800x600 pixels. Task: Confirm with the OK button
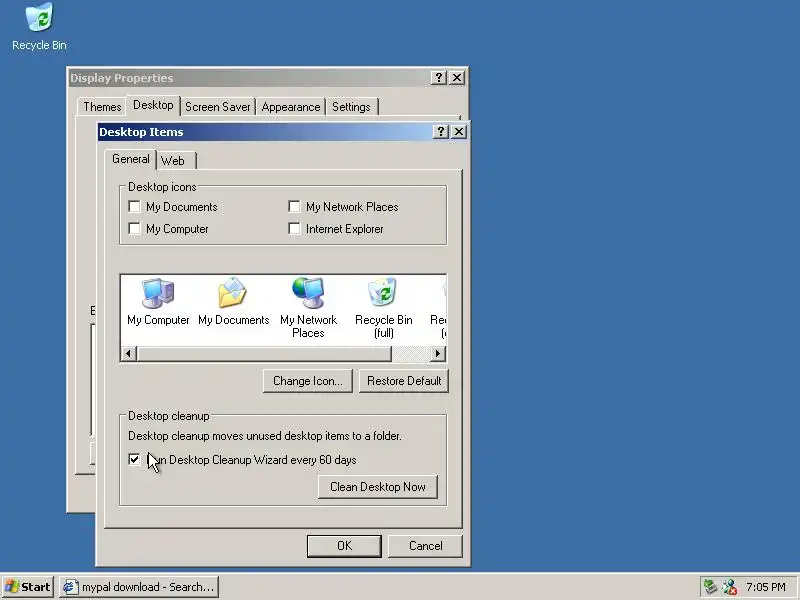tap(344, 546)
